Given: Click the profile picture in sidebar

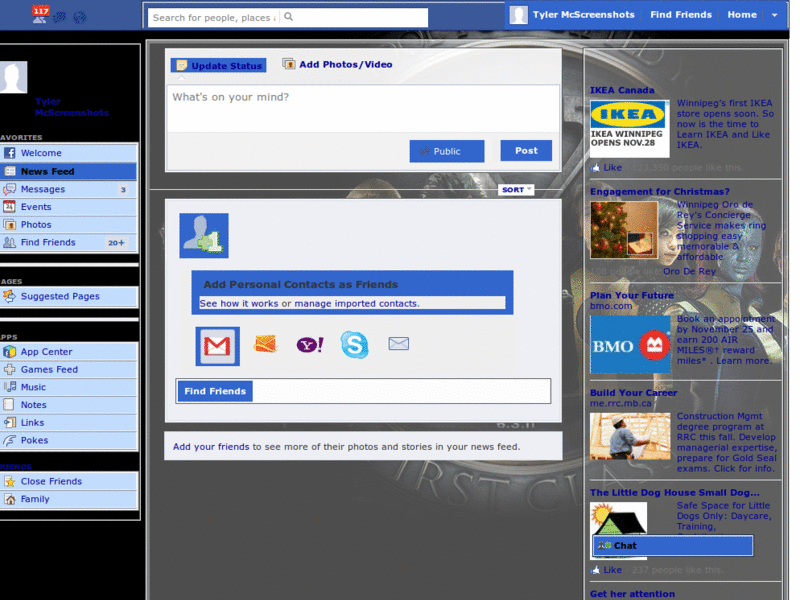Looking at the screenshot, I should pyautogui.click(x=13, y=77).
